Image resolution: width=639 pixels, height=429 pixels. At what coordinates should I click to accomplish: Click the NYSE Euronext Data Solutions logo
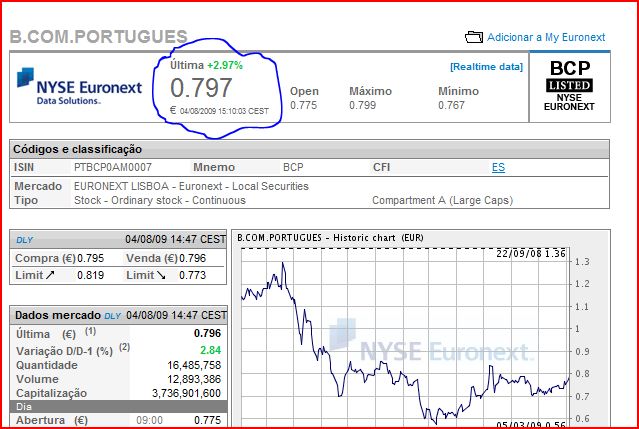pyautogui.click(x=79, y=86)
